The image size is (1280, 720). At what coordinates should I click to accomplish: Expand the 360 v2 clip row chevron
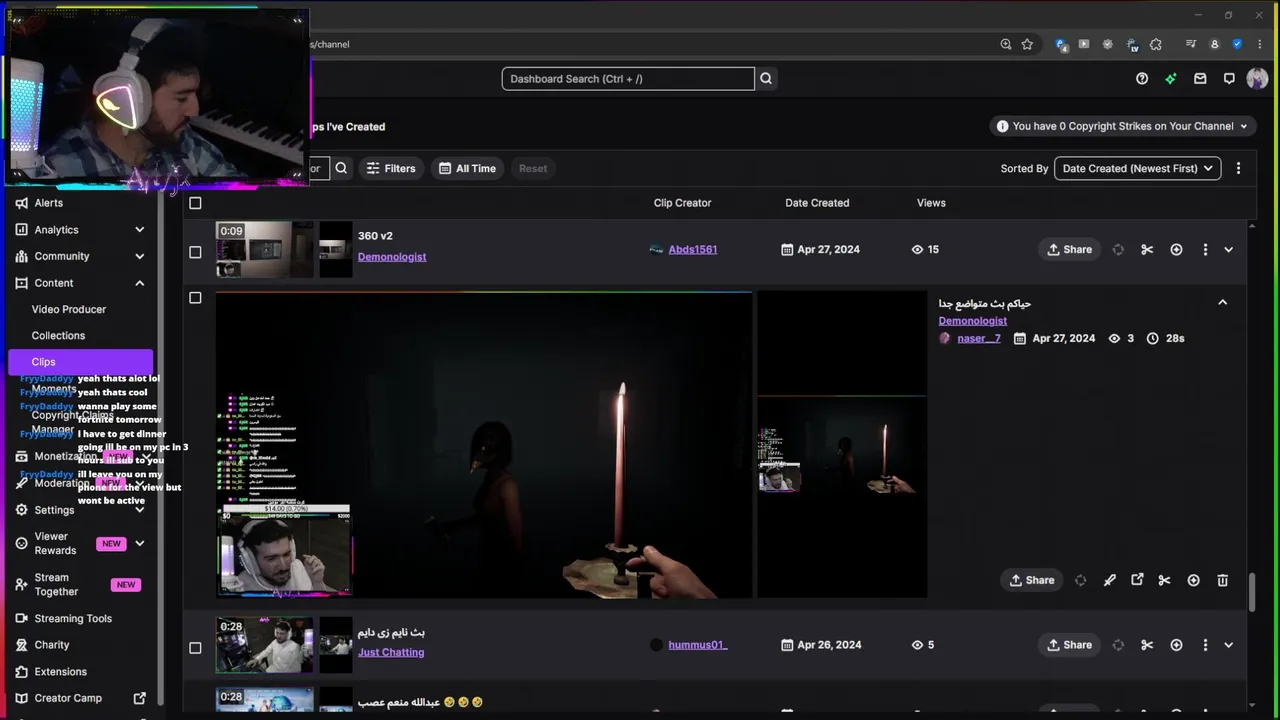[x=1229, y=250]
